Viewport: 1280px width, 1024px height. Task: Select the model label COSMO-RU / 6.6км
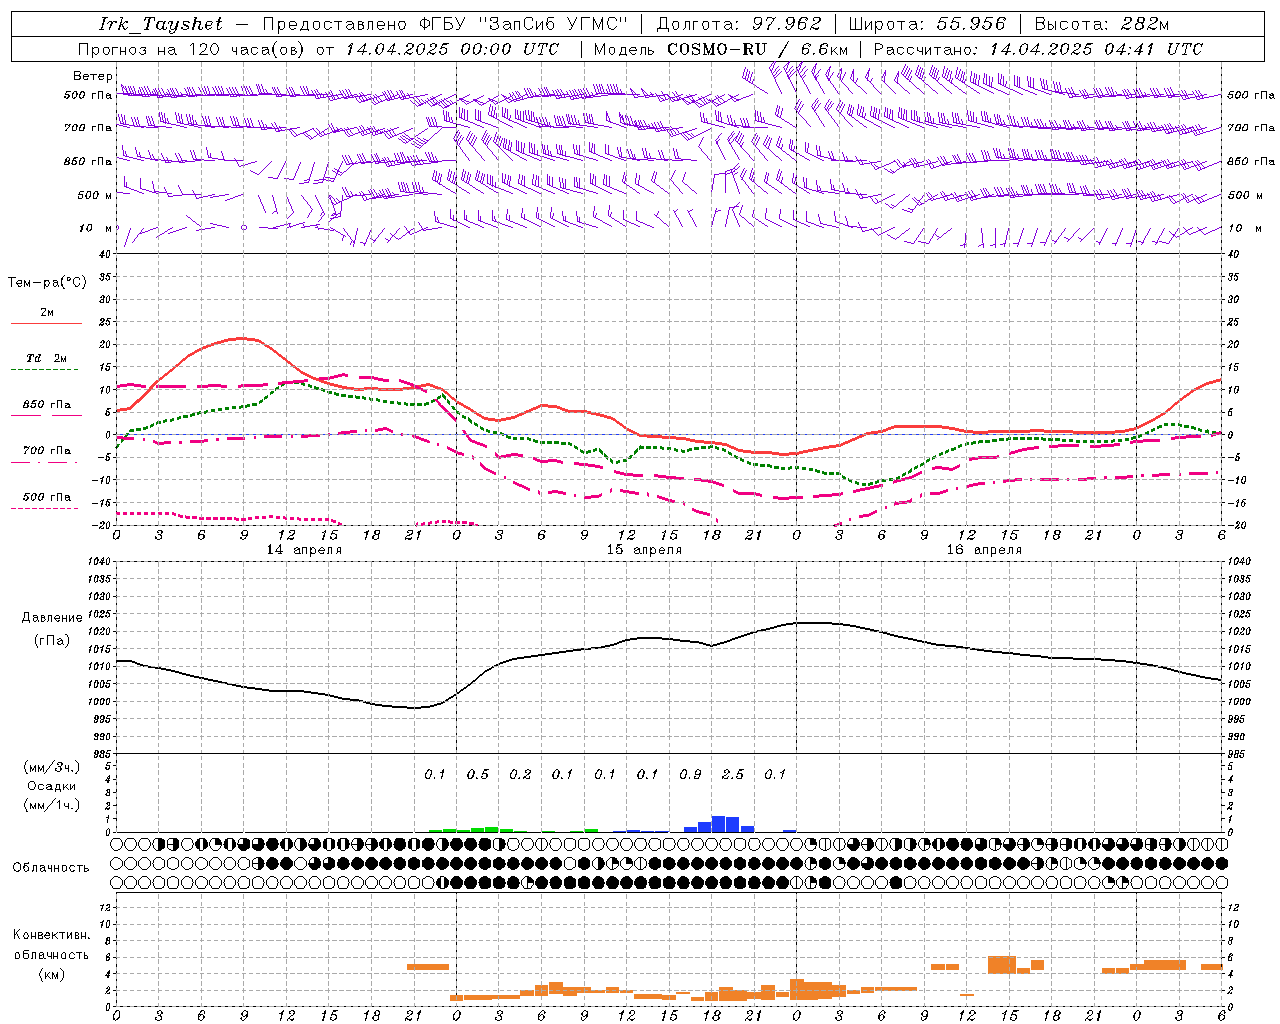pyautogui.click(x=758, y=49)
